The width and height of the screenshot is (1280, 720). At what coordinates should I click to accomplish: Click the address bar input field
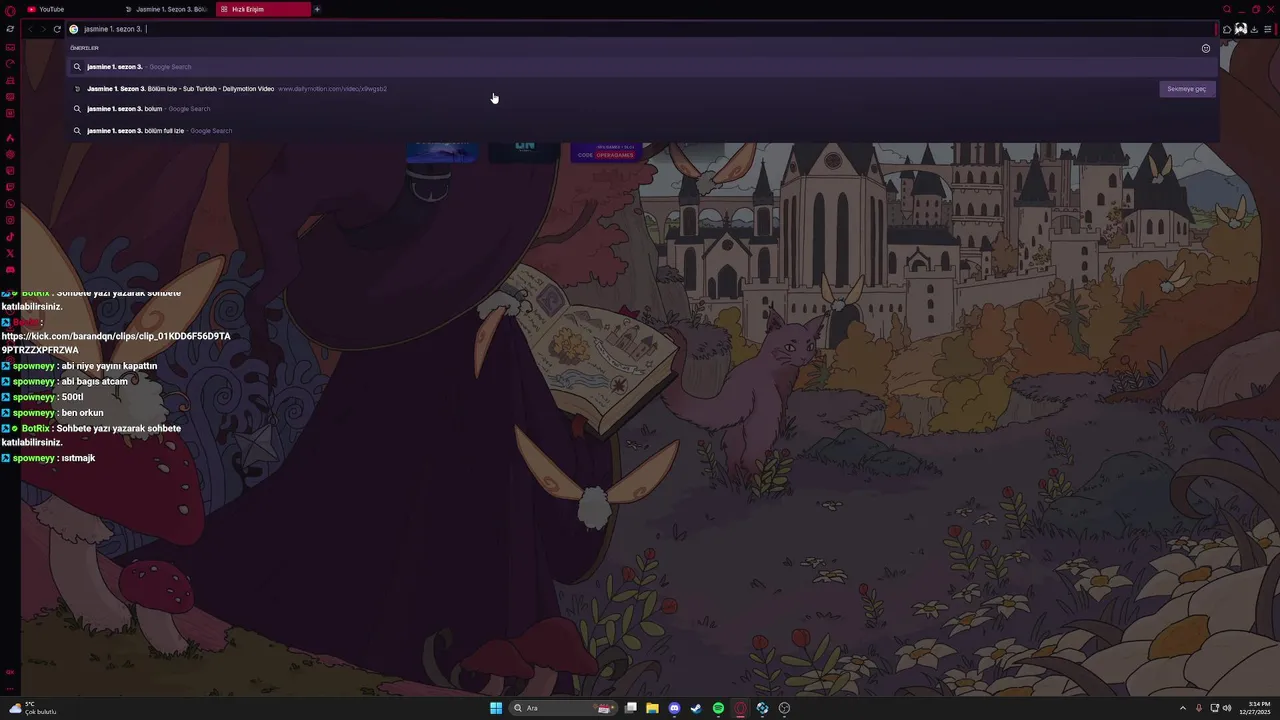pyautogui.click(x=640, y=29)
